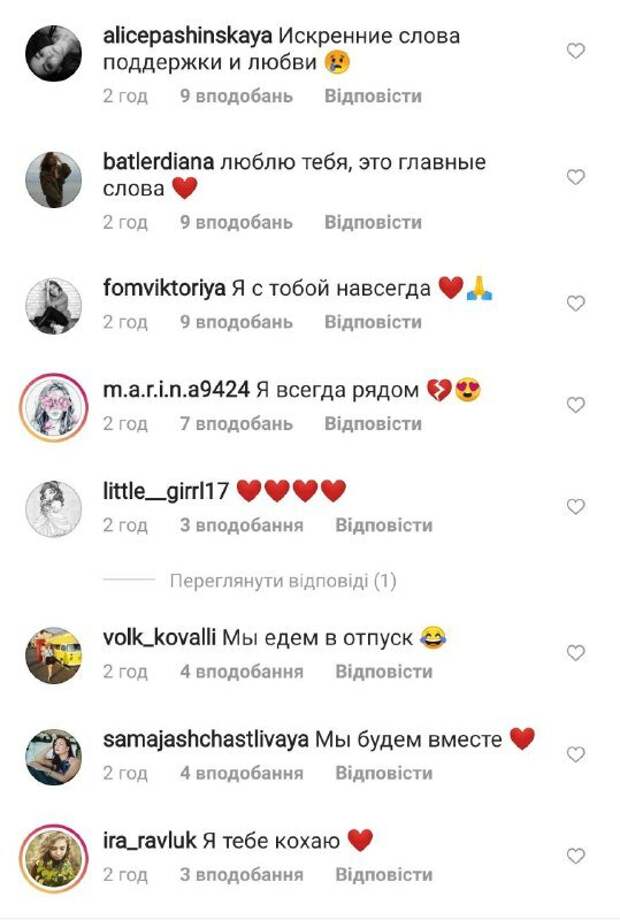
Task: Reply to volk_kovalli's vacation comment
Action: [384, 672]
